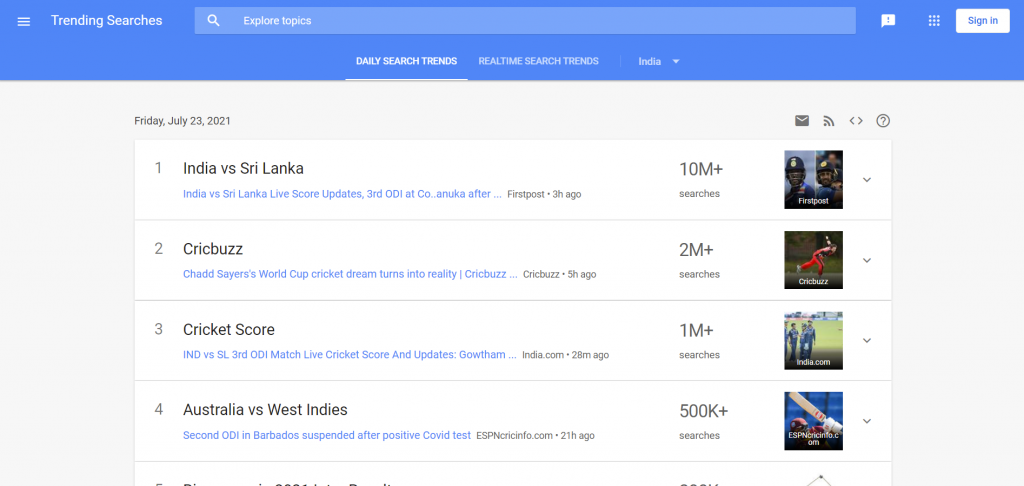Open the India country dropdown

[x=659, y=61]
